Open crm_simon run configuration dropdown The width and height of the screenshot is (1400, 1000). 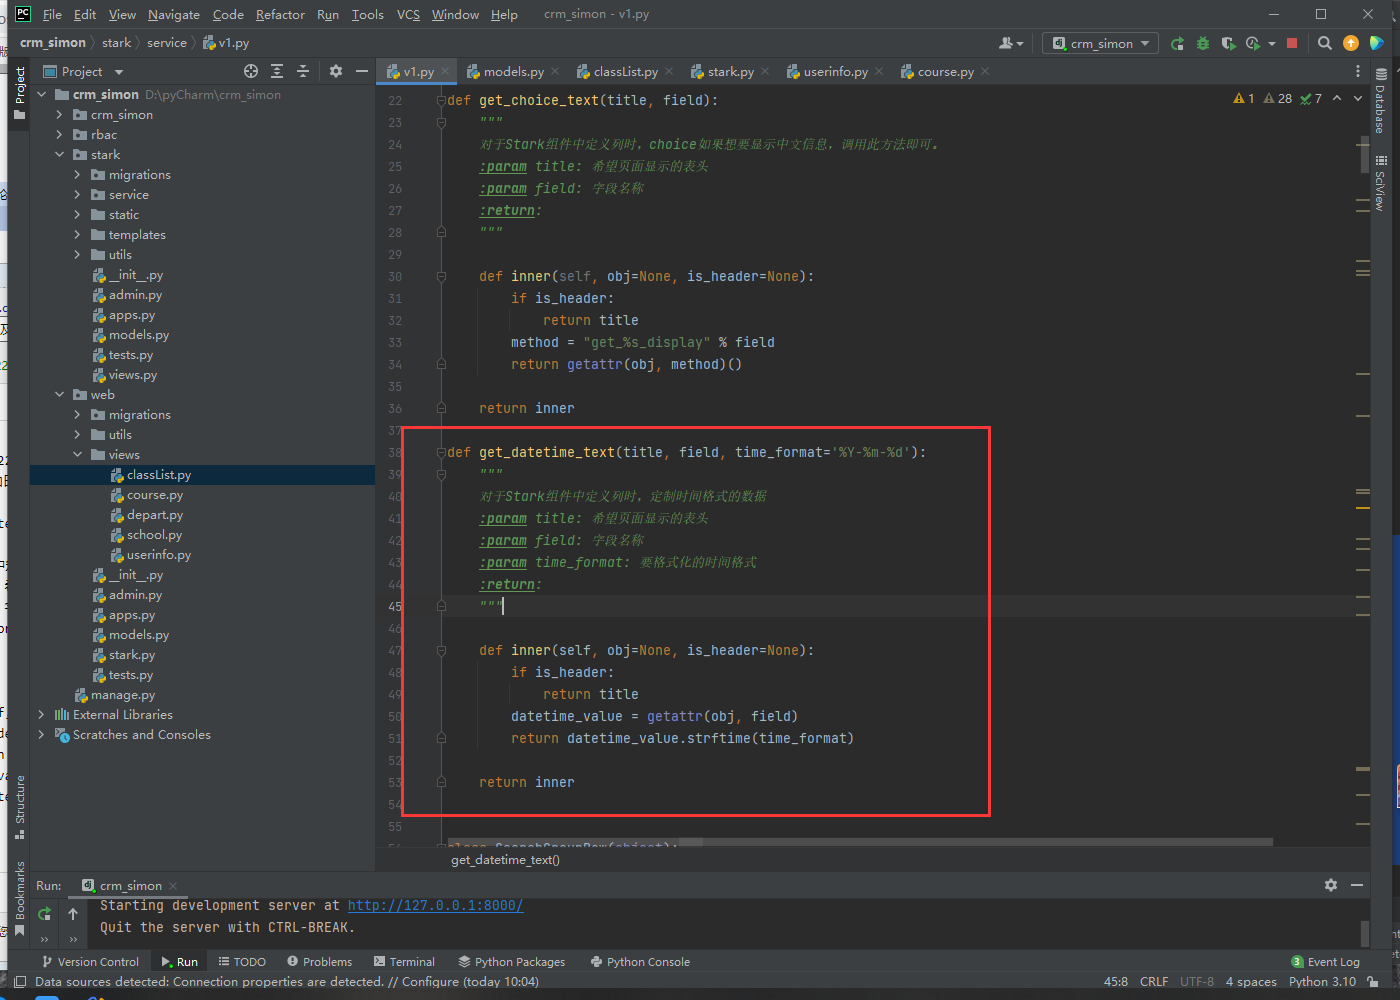point(1101,43)
